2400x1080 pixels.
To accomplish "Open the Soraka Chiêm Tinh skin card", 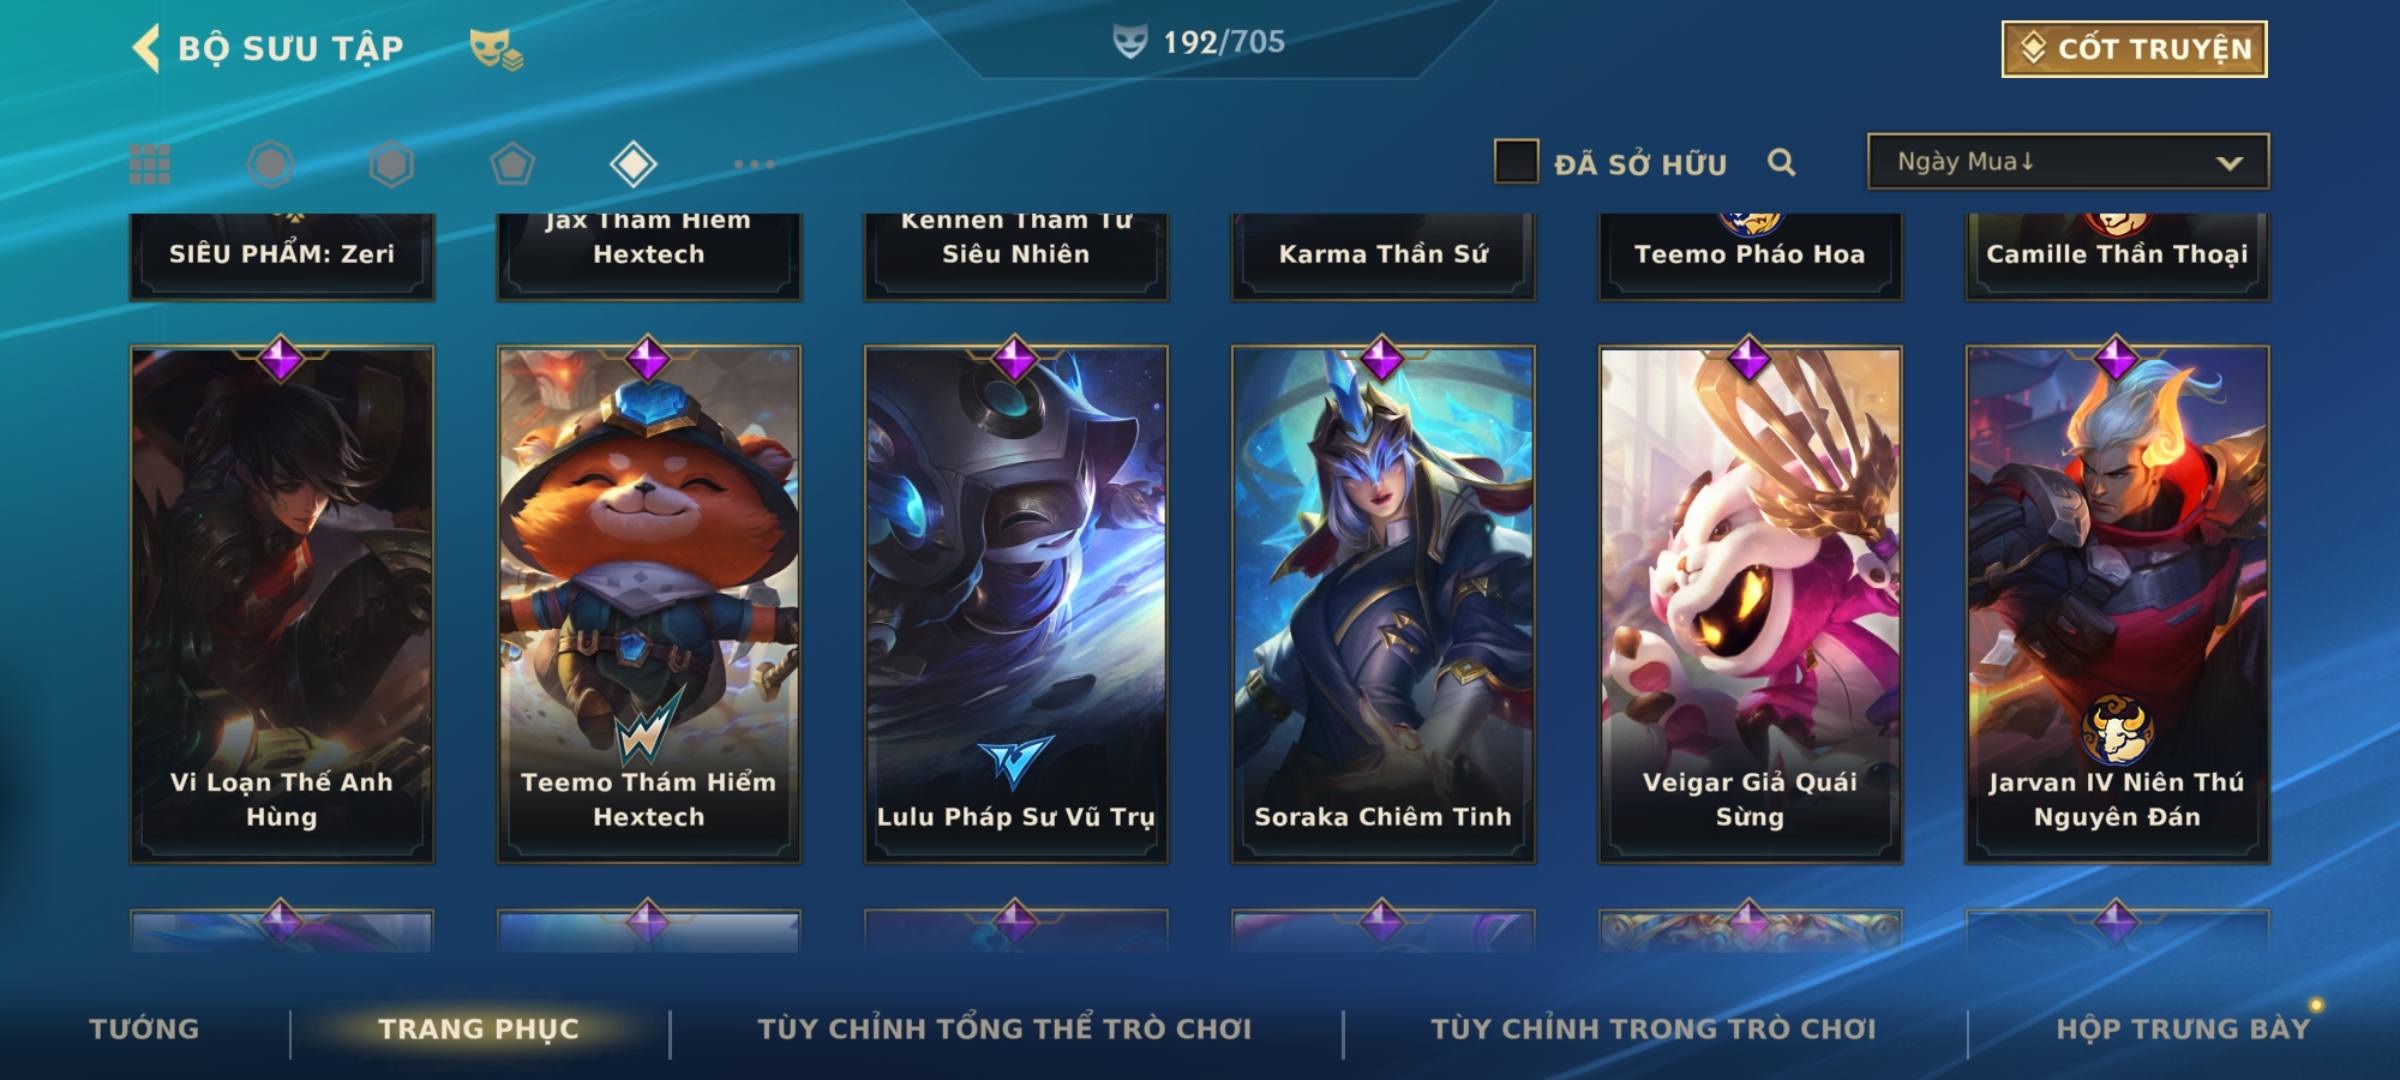I will click(x=1383, y=604).
